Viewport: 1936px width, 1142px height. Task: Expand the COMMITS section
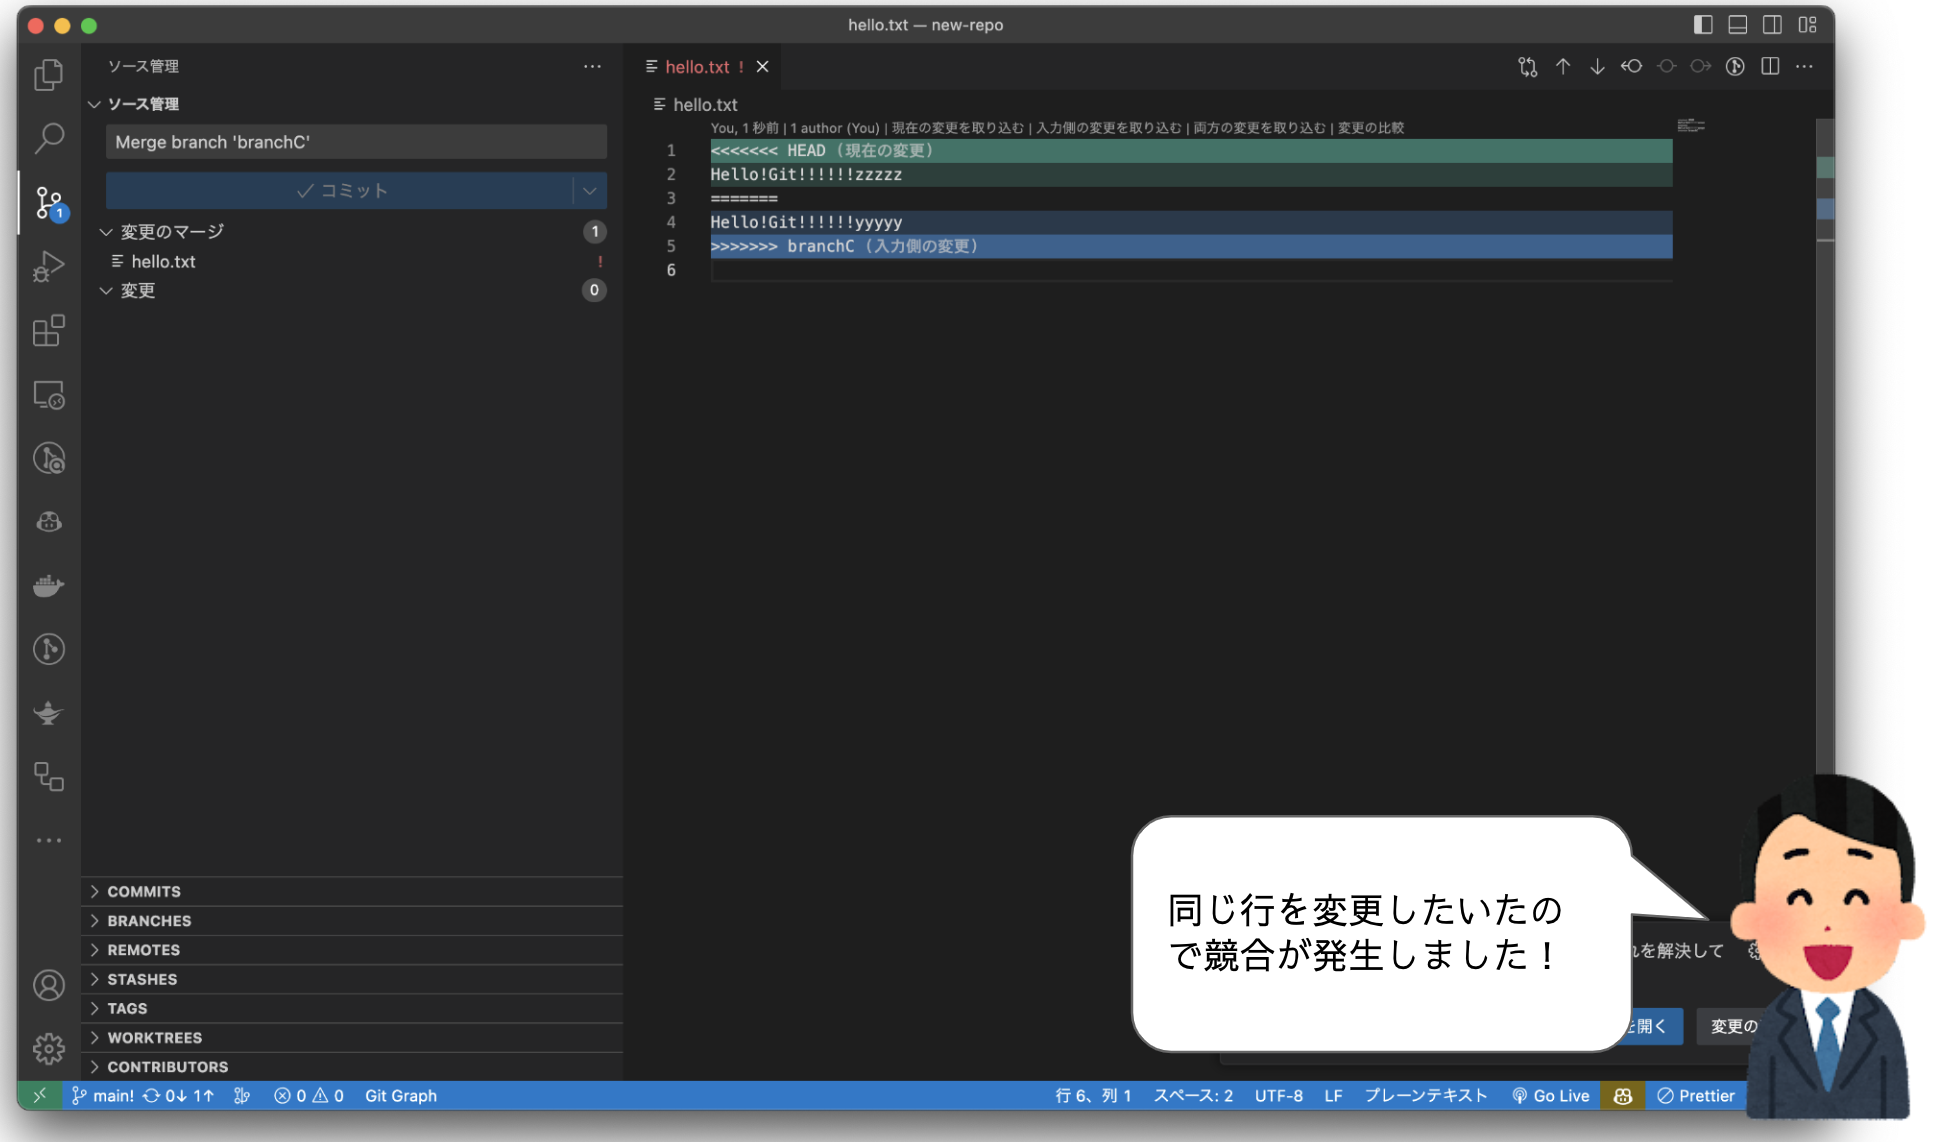pos(145,891)
